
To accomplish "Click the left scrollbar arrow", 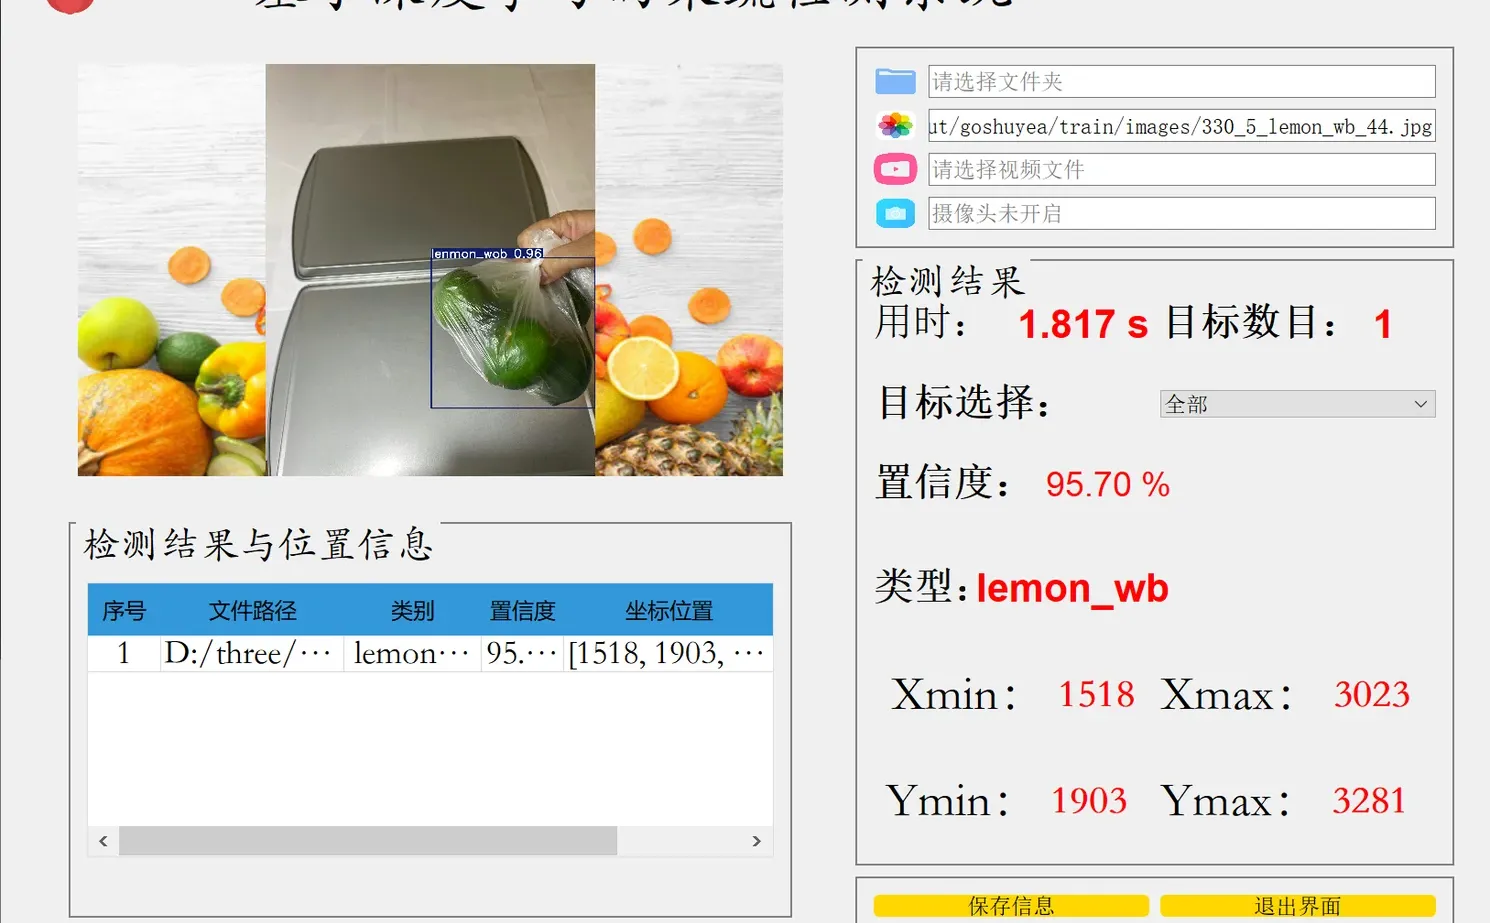I will pos(103,841).
